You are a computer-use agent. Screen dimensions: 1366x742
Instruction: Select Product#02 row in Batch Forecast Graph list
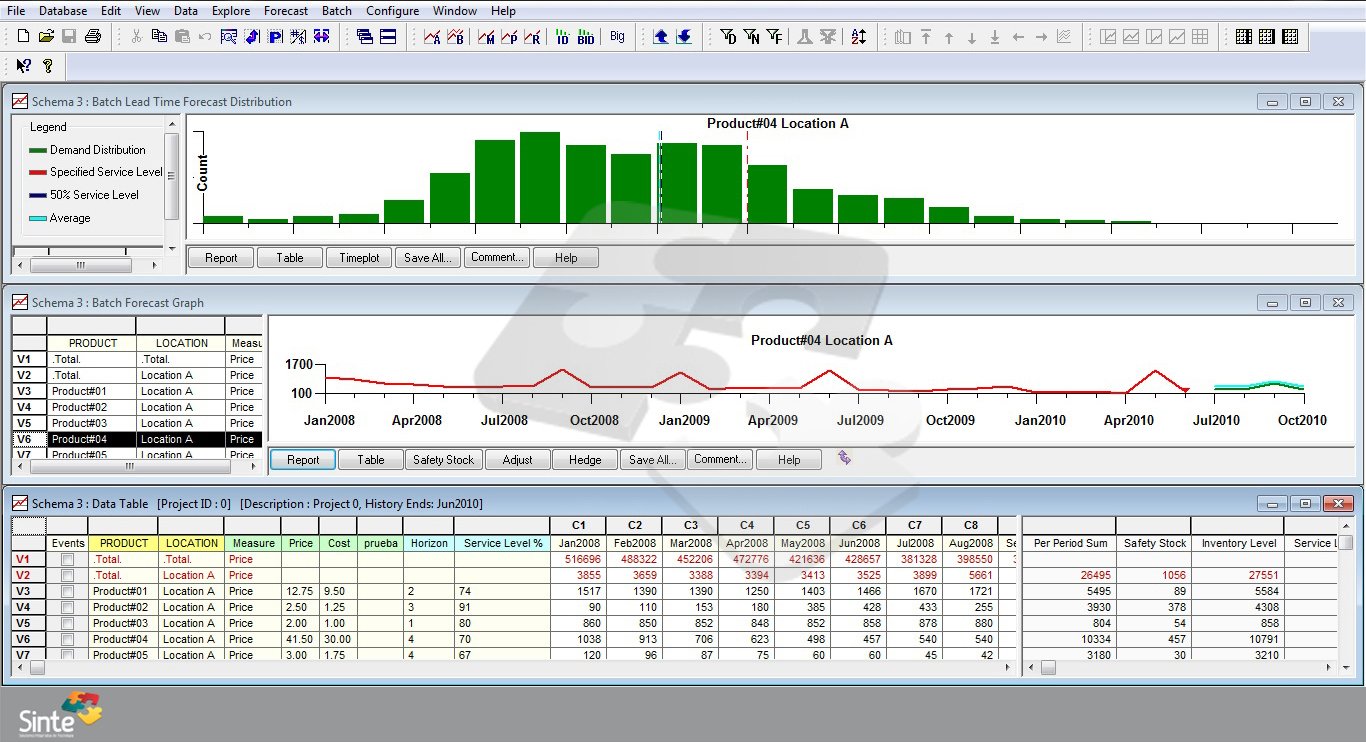pyautogui.click(x=136, y=407)
